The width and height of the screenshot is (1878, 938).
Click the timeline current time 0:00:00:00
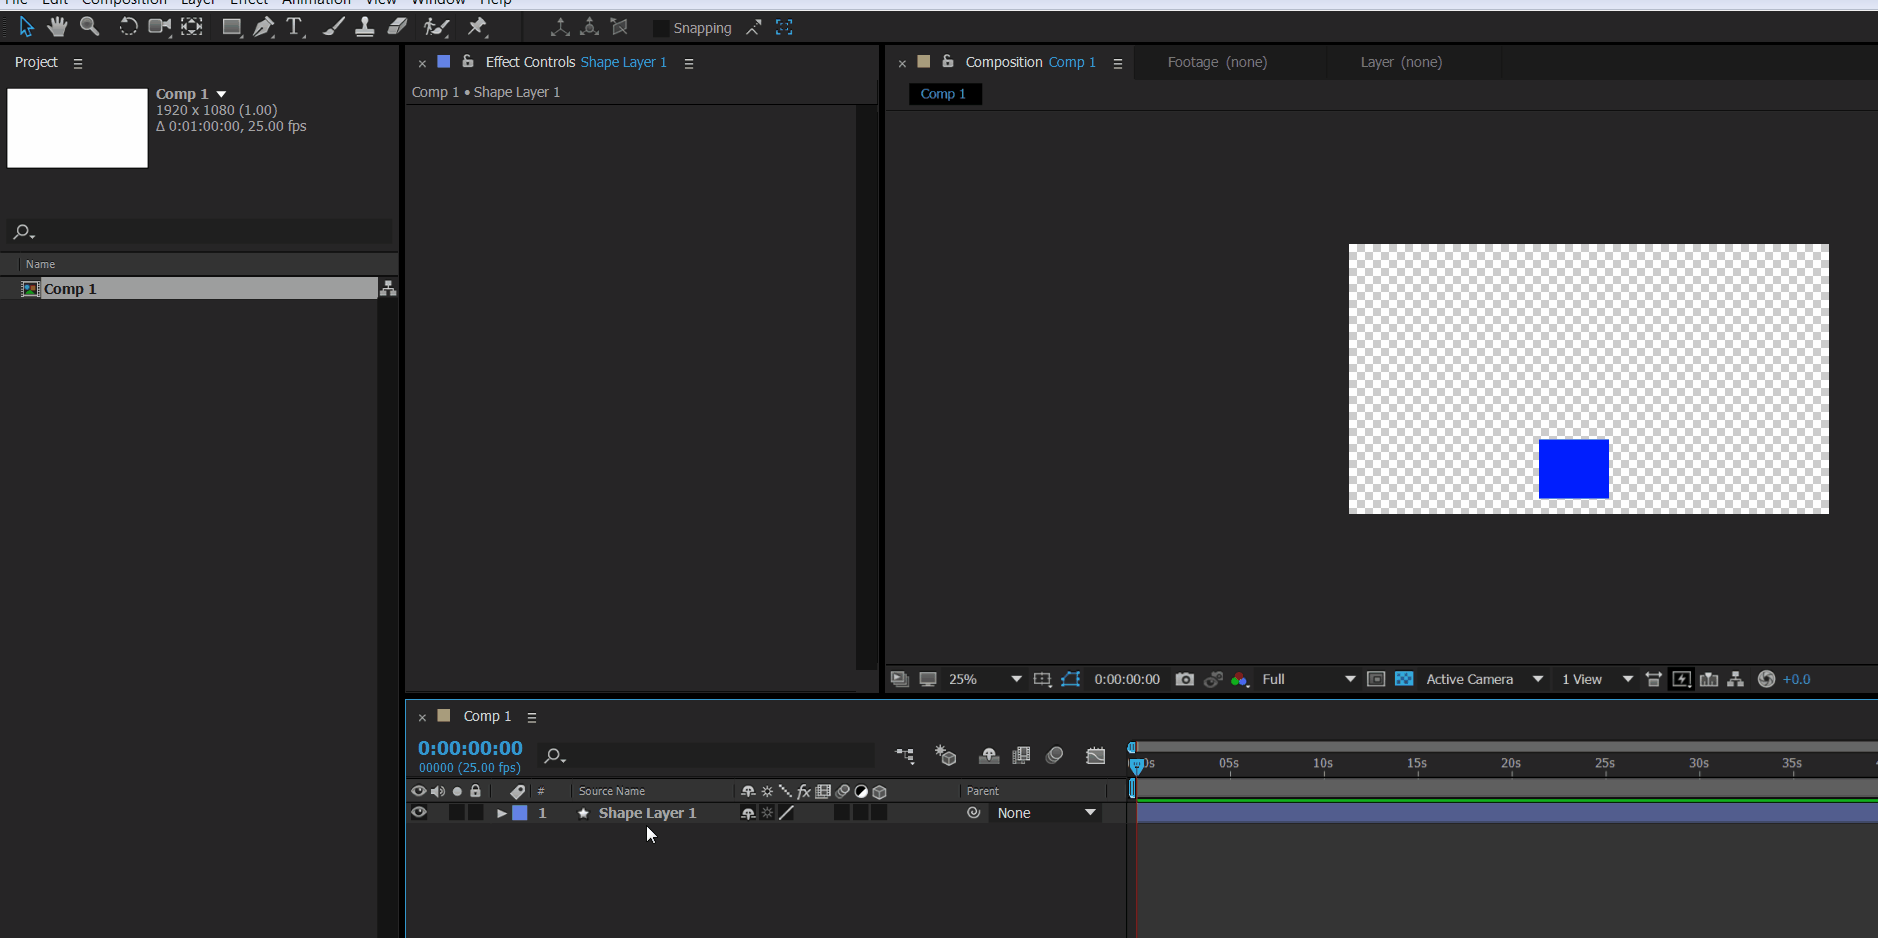coord(470,748)
